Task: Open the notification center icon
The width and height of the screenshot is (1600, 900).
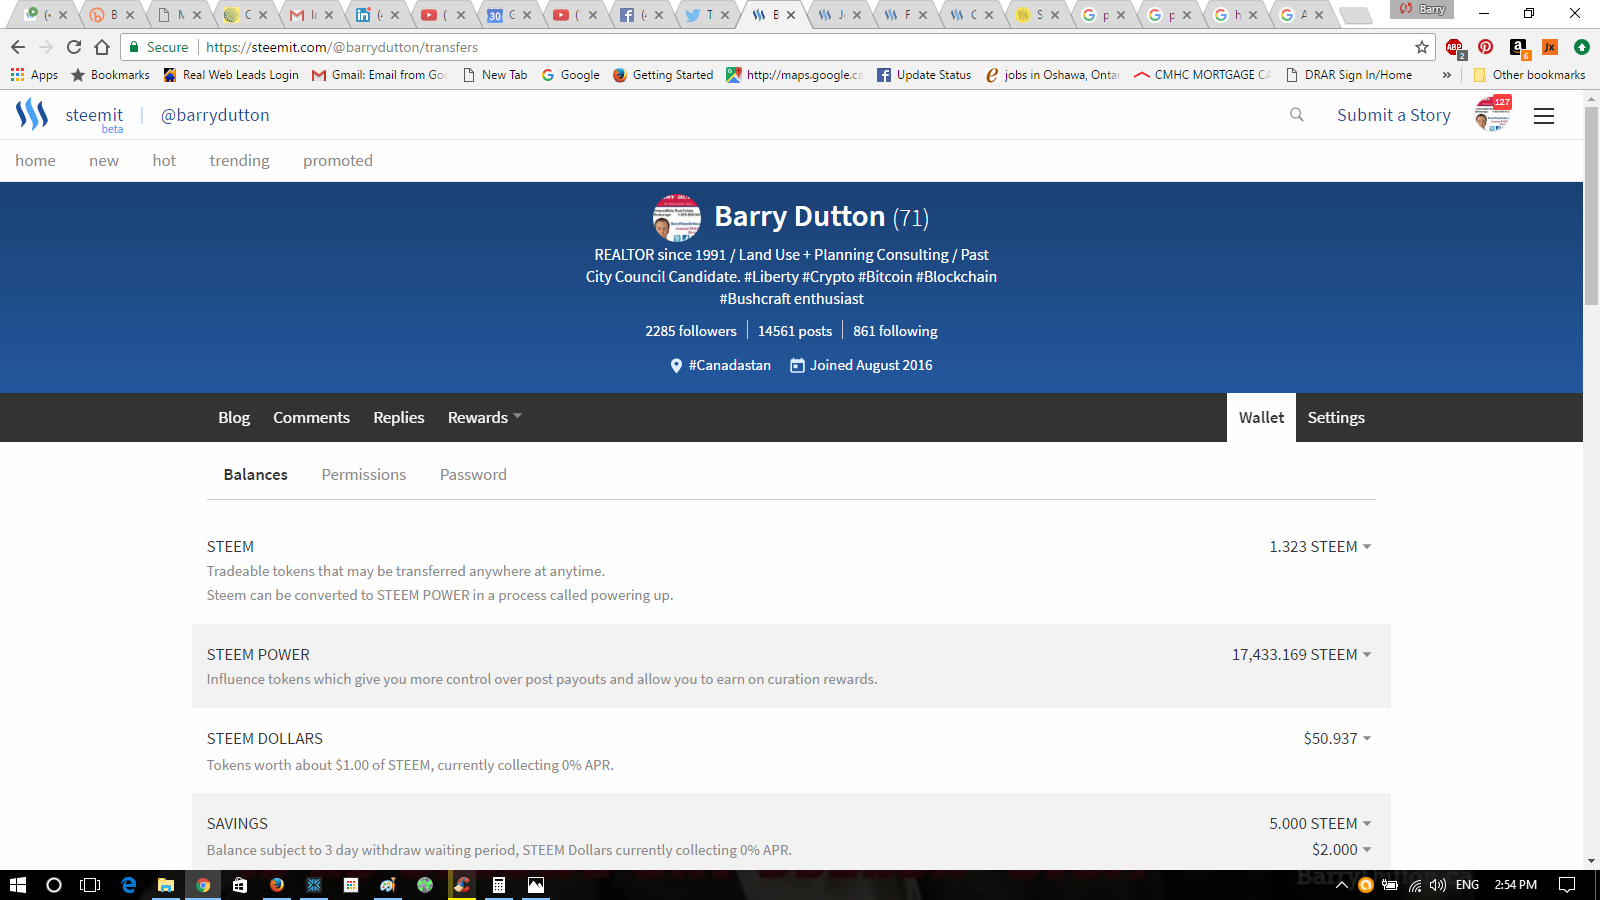Action: pyautogui.click(x=1567, y=885)
